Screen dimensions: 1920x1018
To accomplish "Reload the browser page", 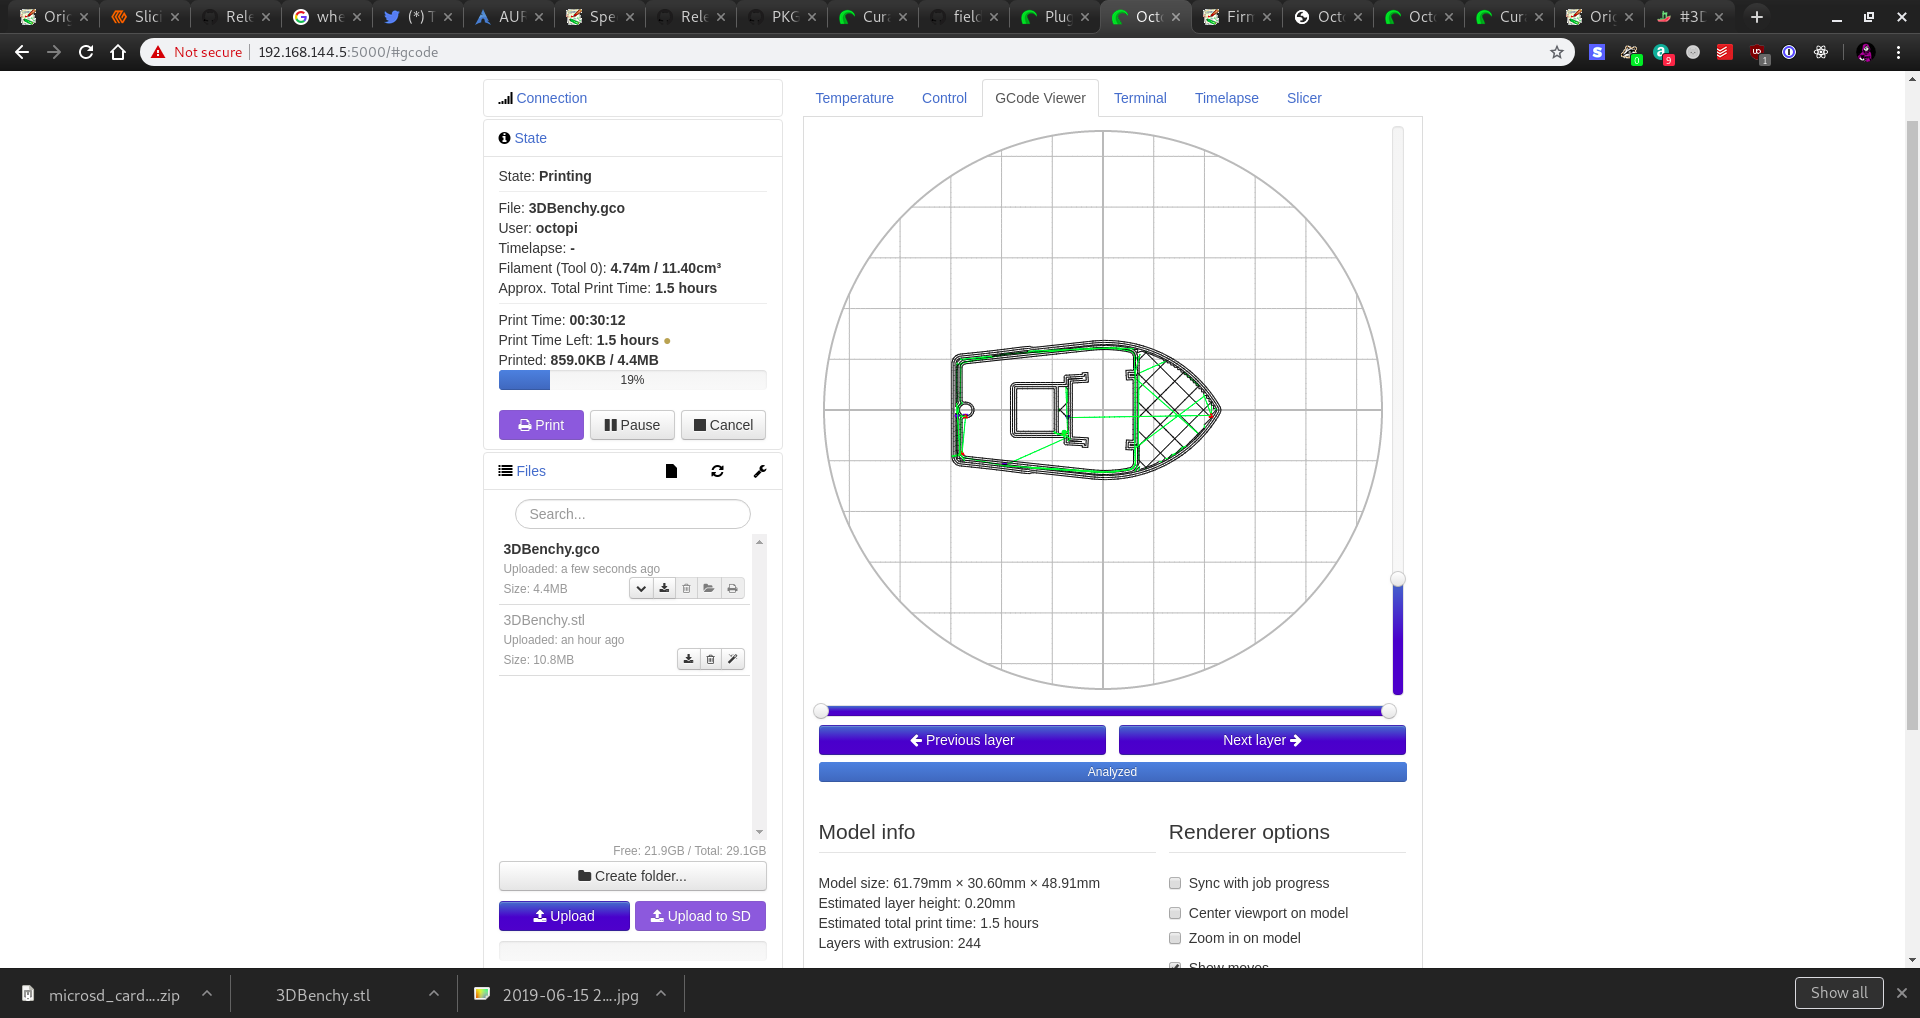I will [86, 52].
